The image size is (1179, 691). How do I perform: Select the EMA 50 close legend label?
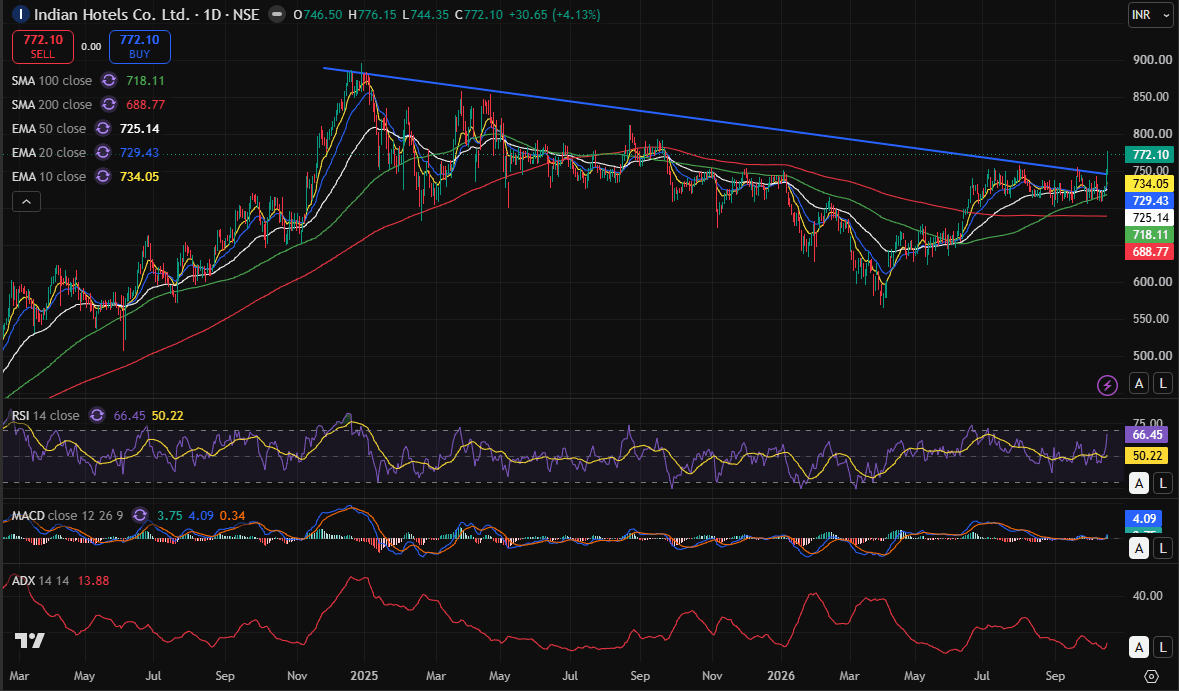pyautogui.click(x=49, y=129)
